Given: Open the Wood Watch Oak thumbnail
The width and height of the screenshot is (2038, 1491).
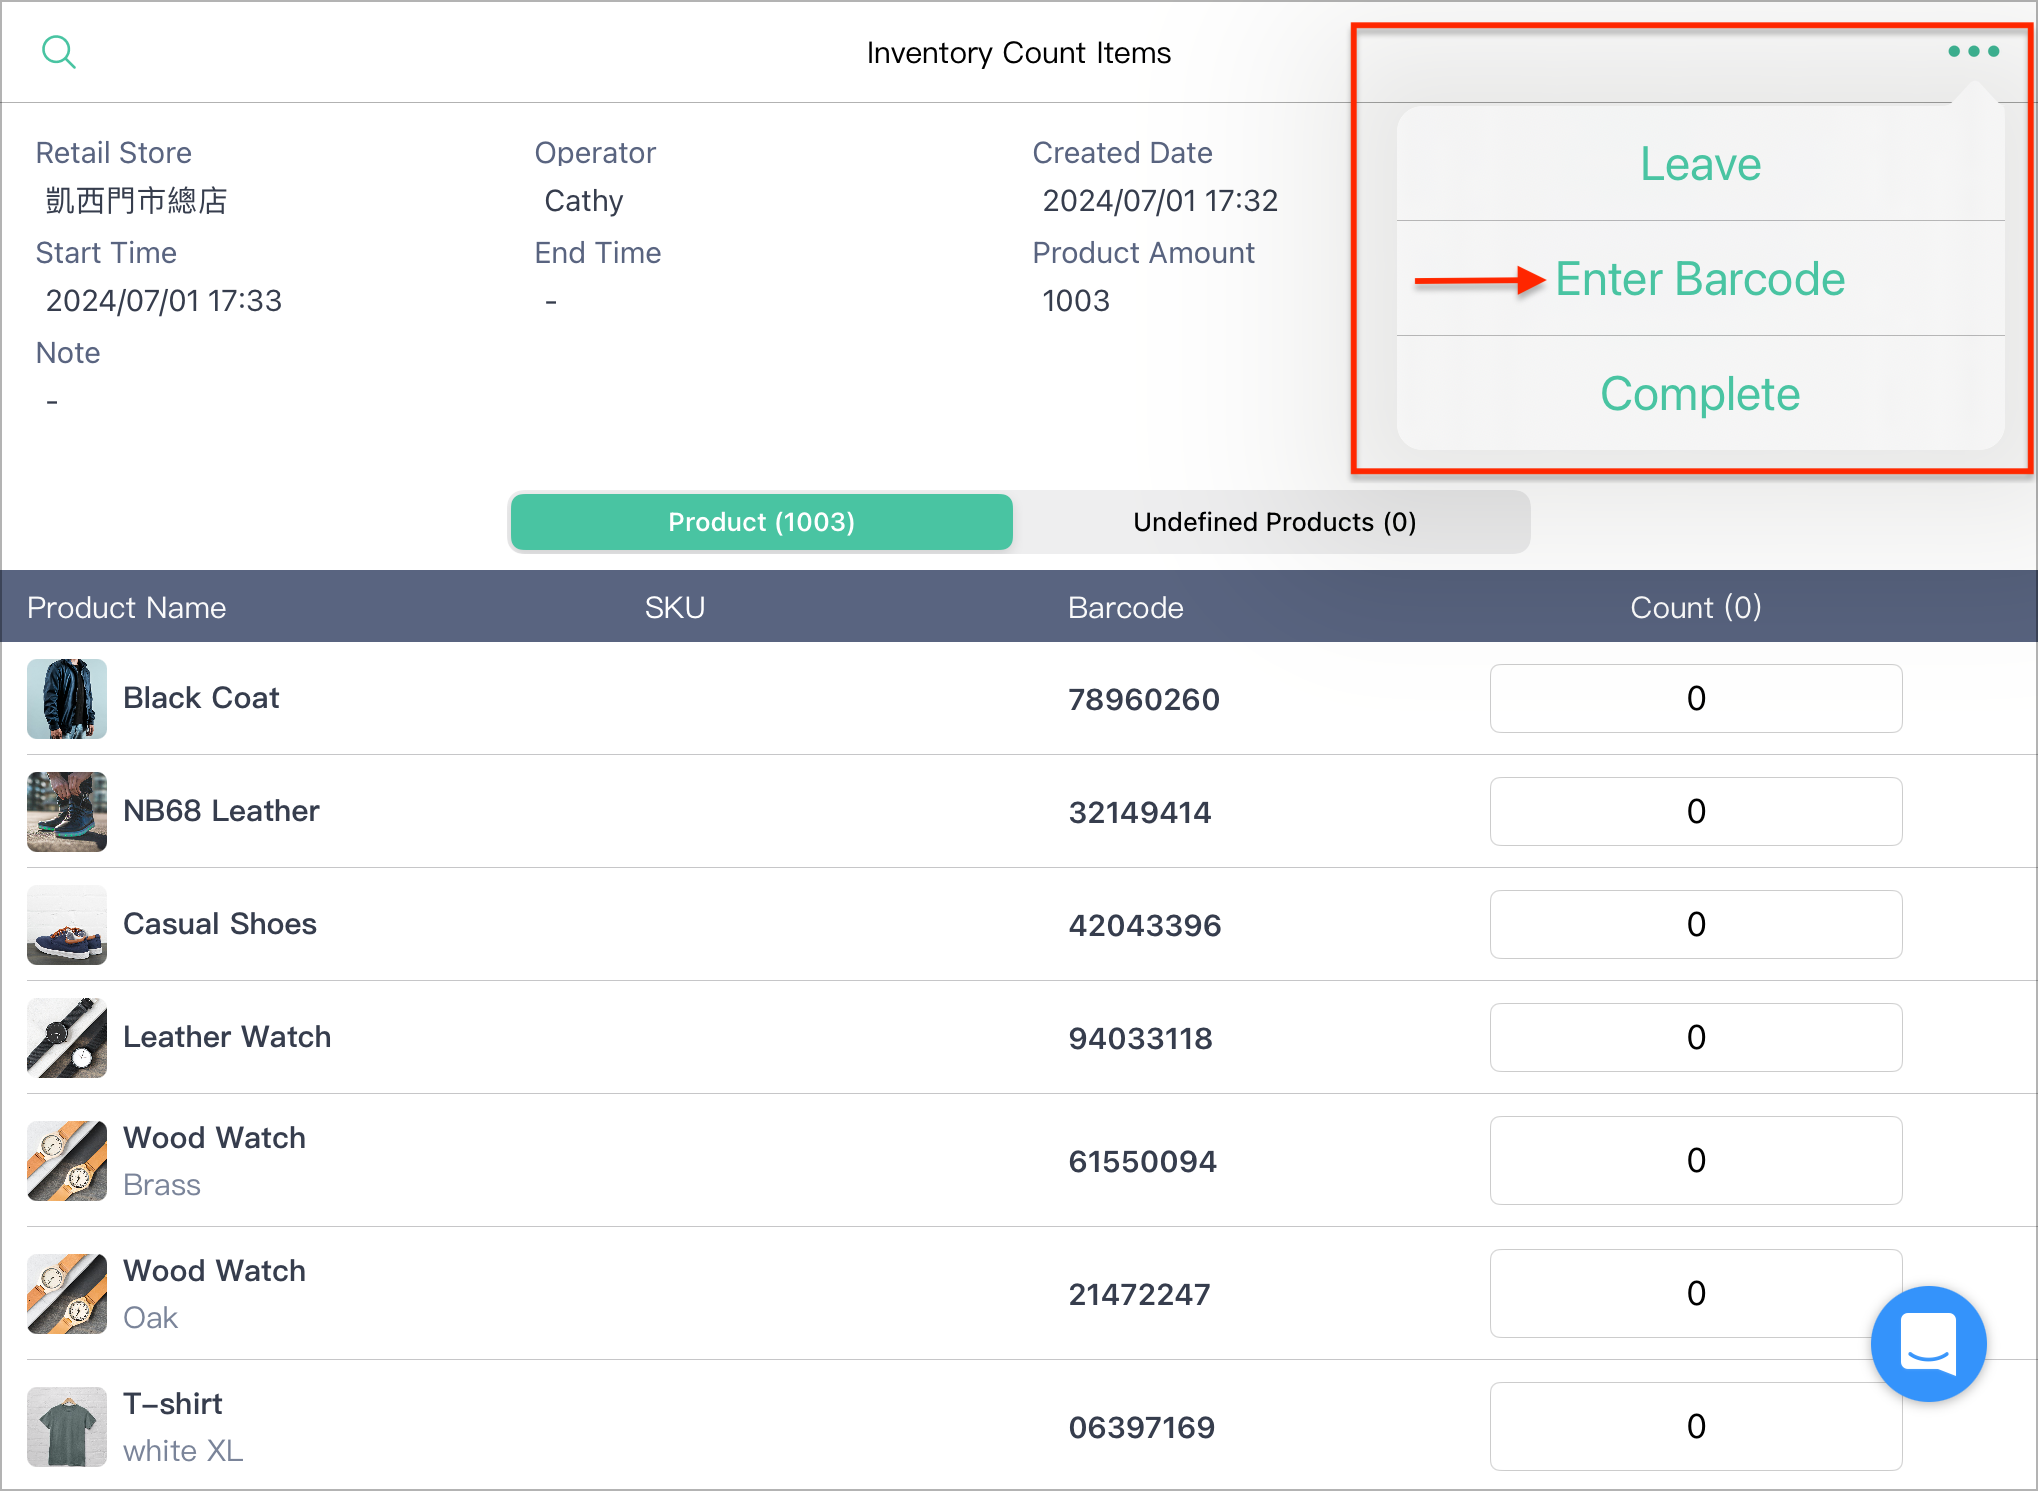Looking at the screenshot, I should 67,1293.
